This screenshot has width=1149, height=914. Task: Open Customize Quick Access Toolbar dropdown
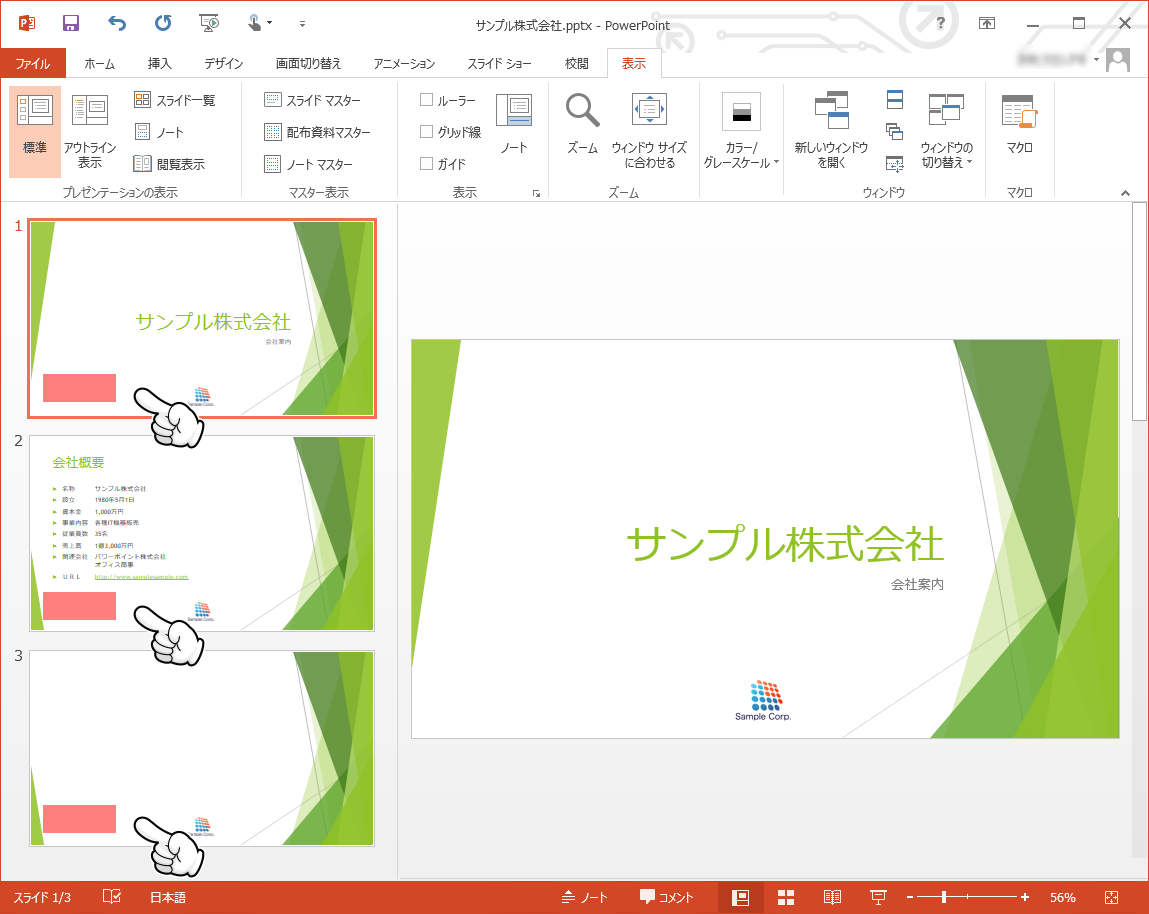click(302, 24)
